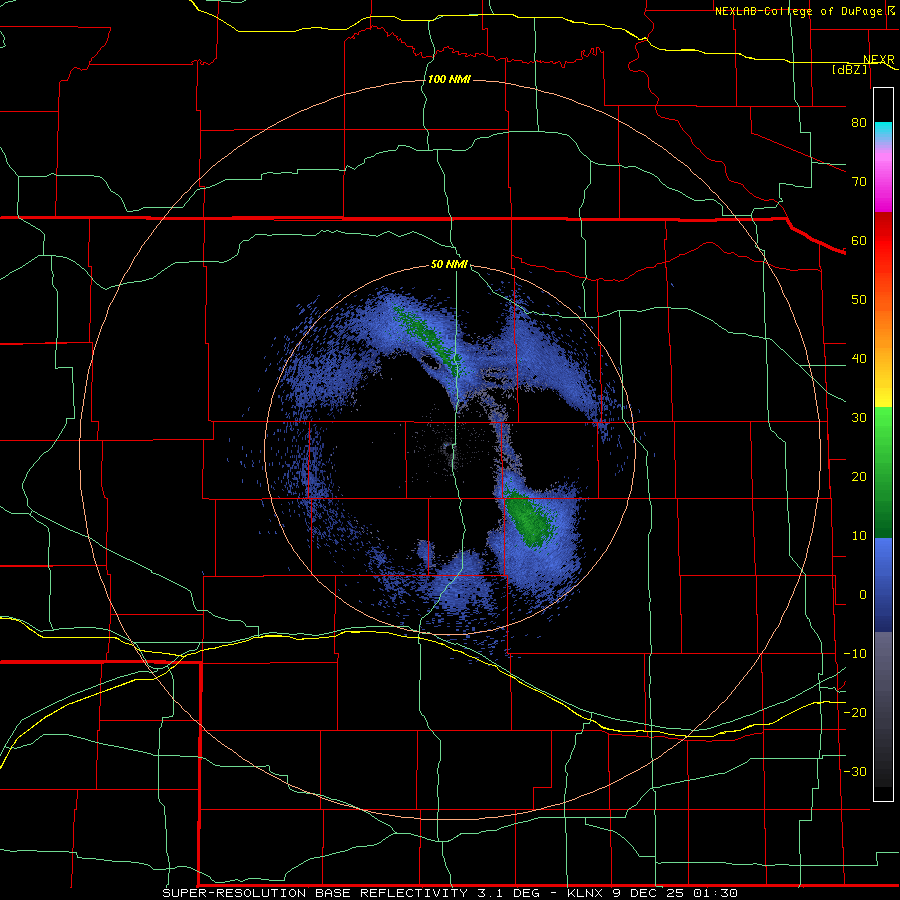Screen dimensions: 900x900
Task: Click the 0 value on the dBZ scale
Action: 863,595
